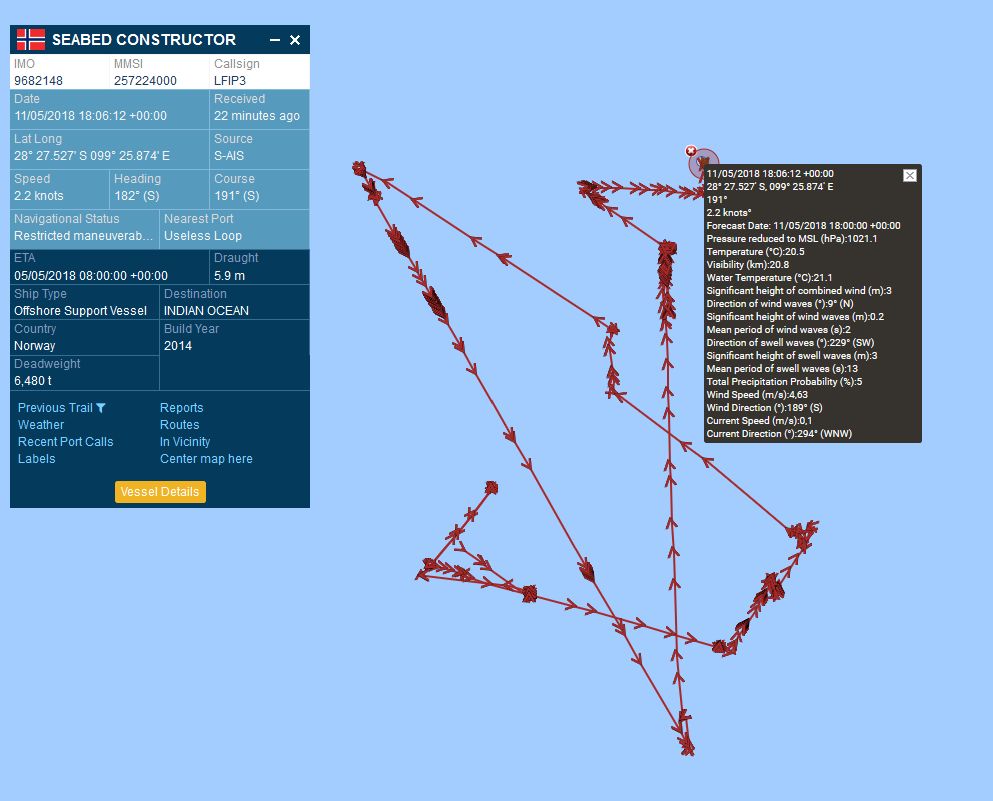Open the Labels option

(37, 459)
